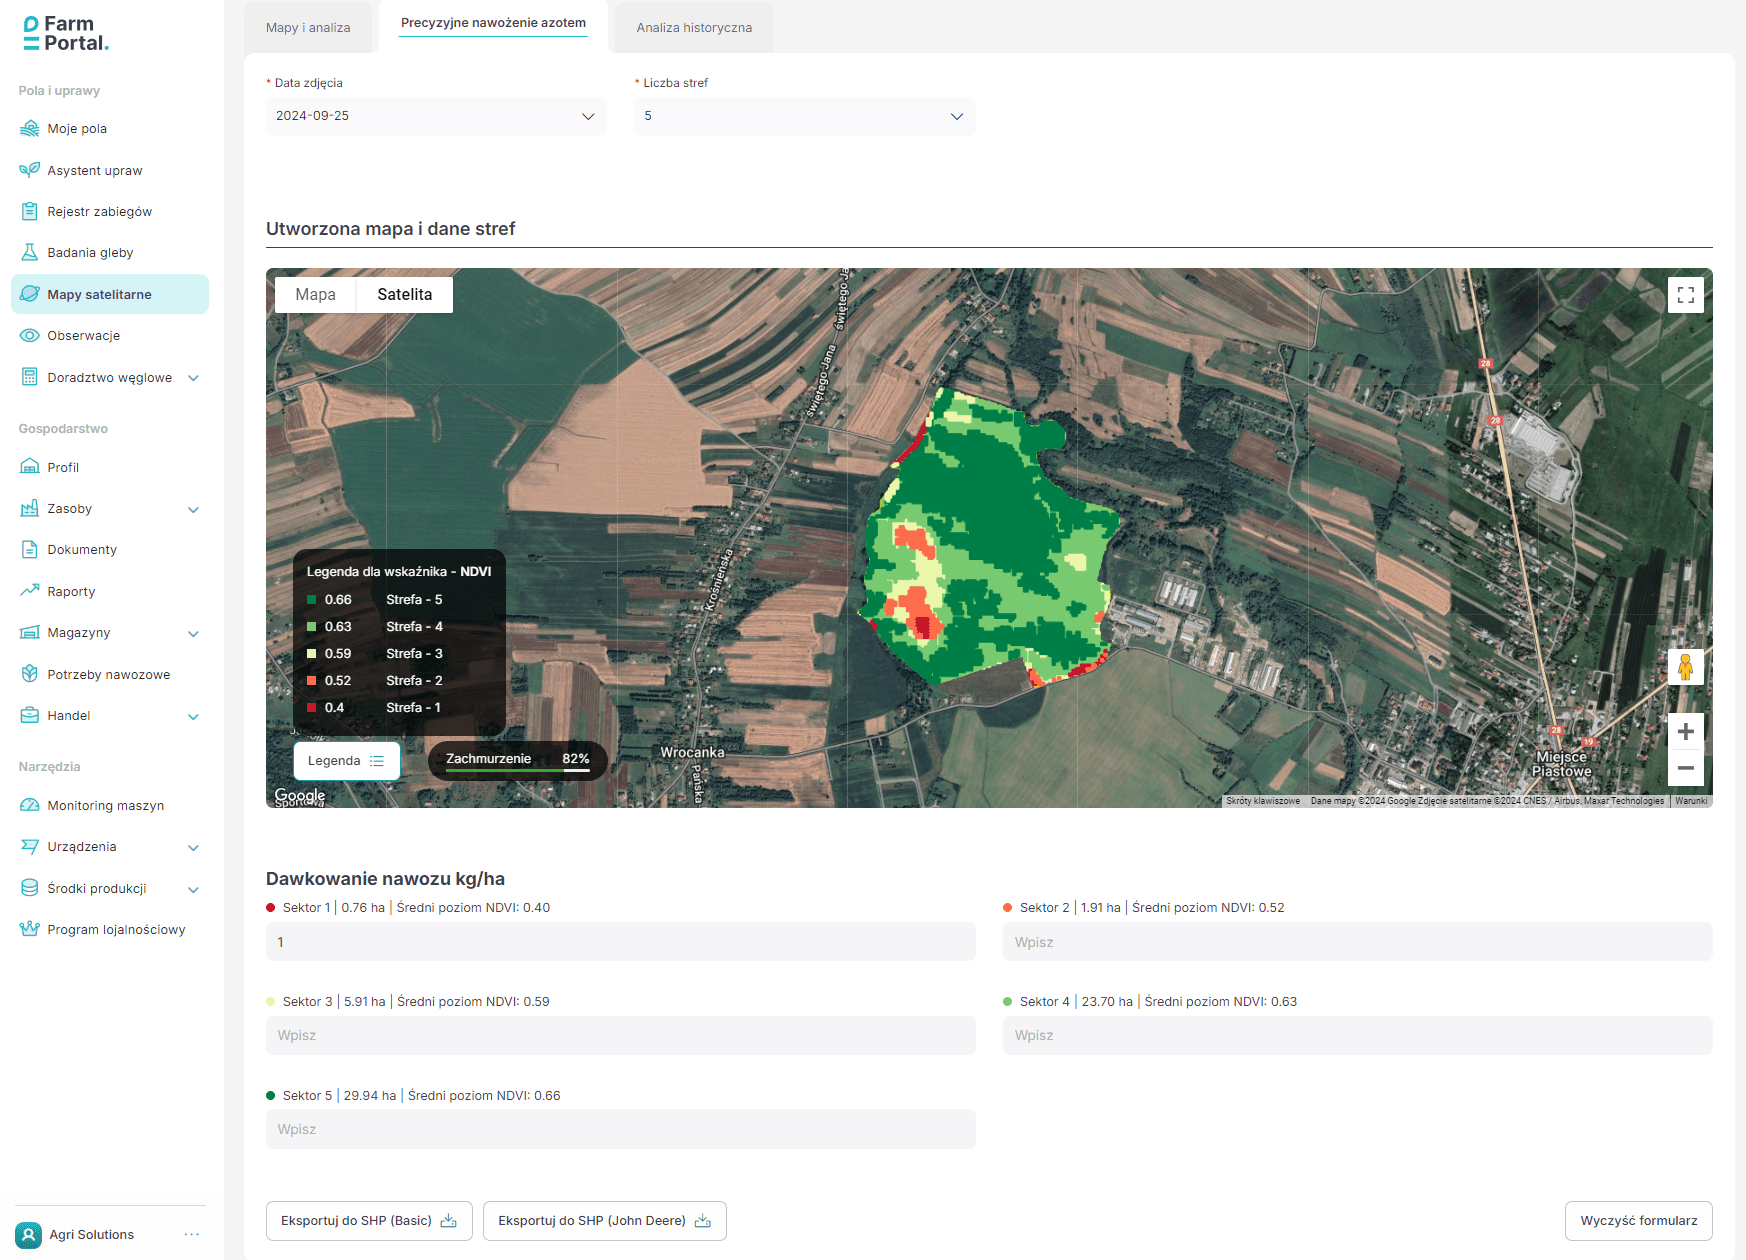Viewport: 1746px width, 1260px height.
Task: Click Mapy satelitarne planet icon
Action: point(30,294)
